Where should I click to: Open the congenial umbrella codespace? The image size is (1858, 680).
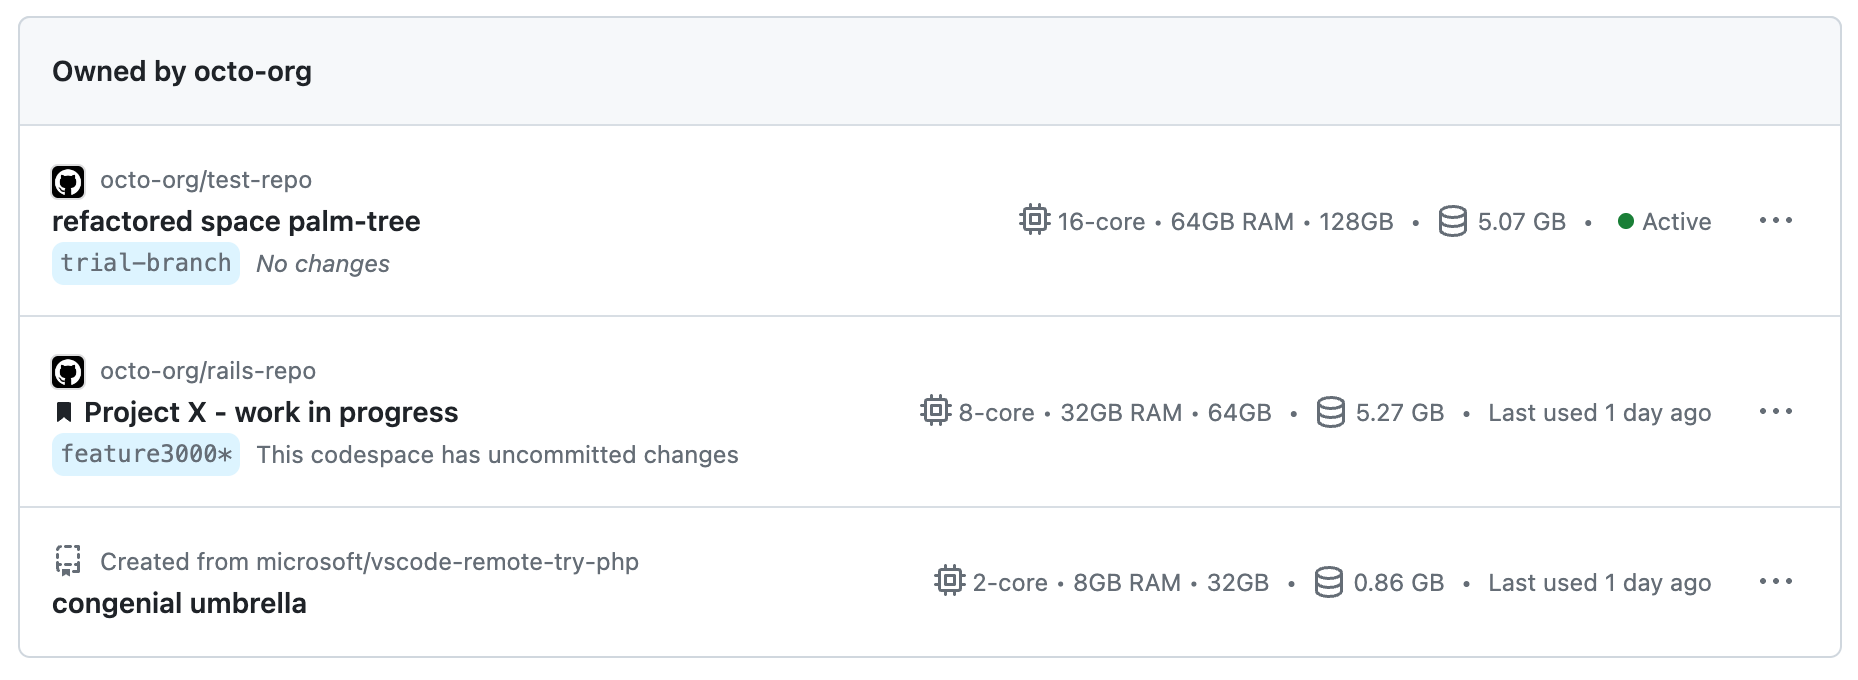179,603
